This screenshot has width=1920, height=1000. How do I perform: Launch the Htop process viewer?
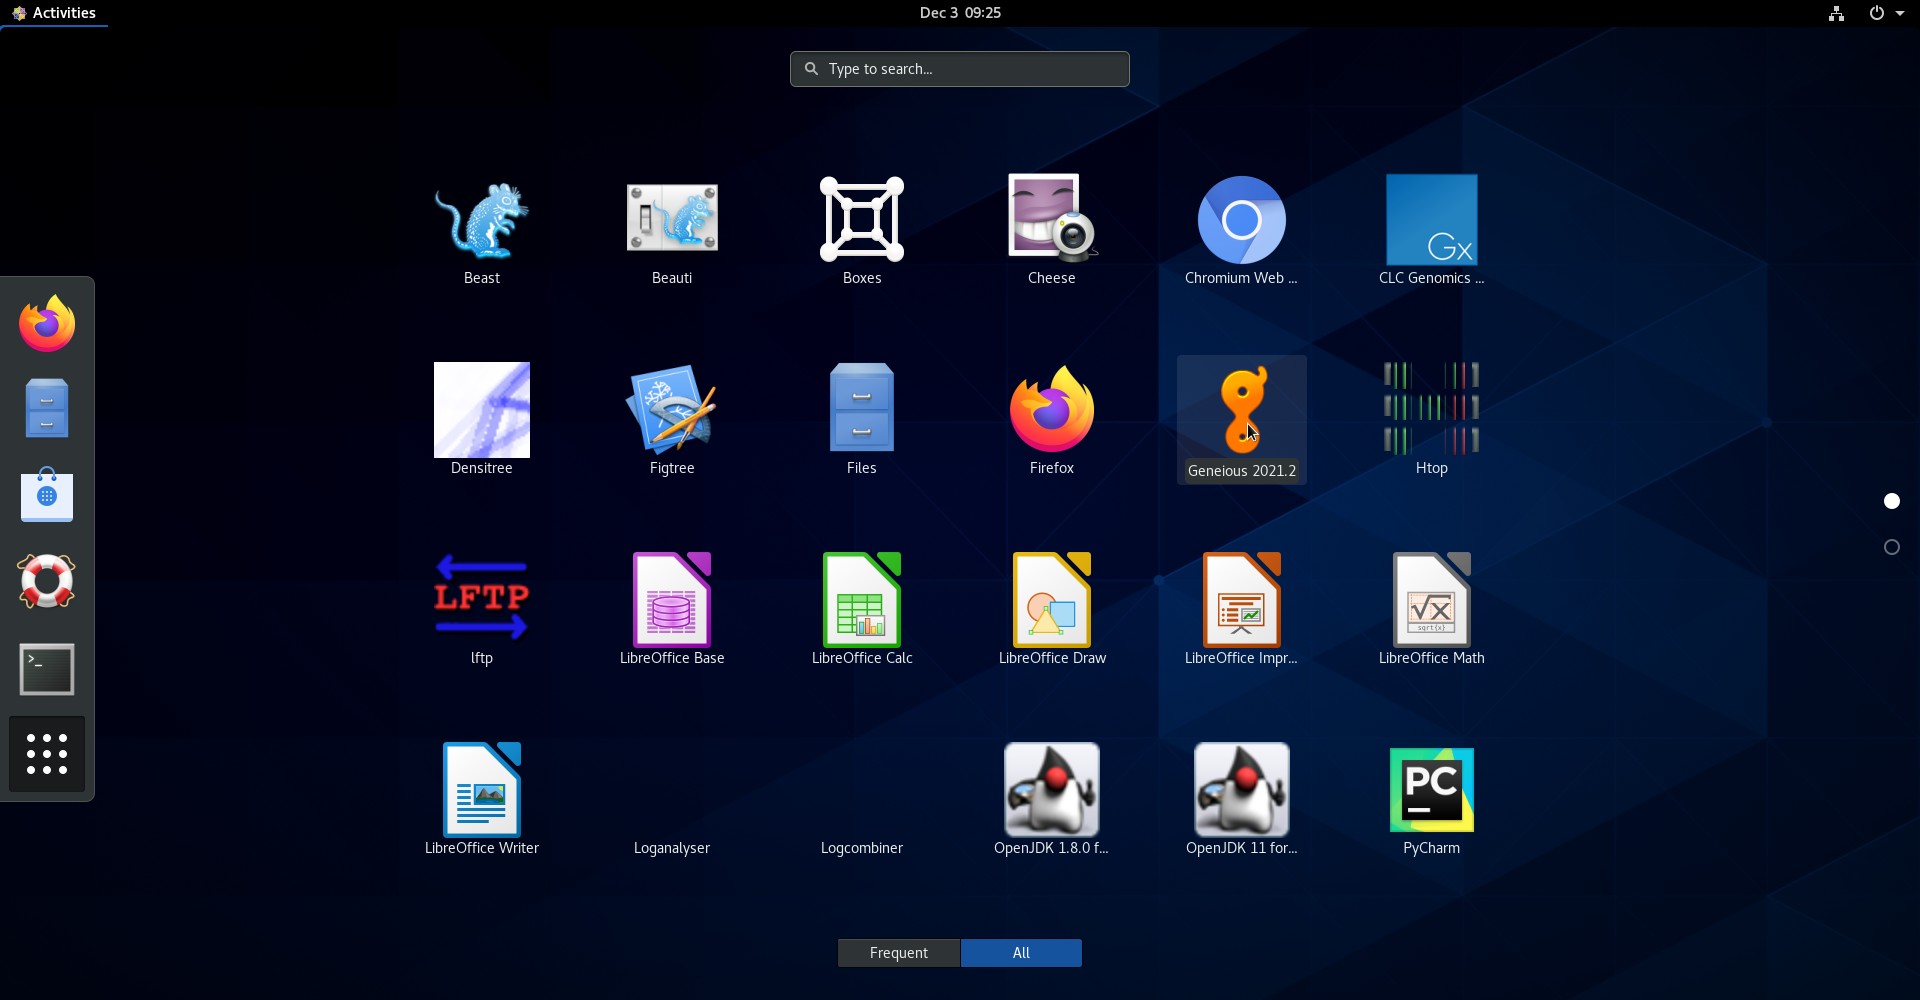pos(1431,420)
